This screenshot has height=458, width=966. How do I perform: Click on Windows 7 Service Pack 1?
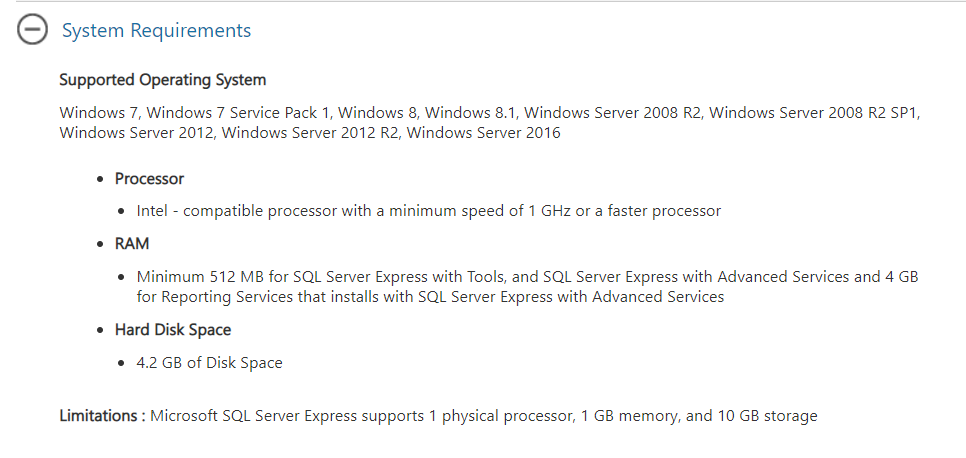coord(238,113)
